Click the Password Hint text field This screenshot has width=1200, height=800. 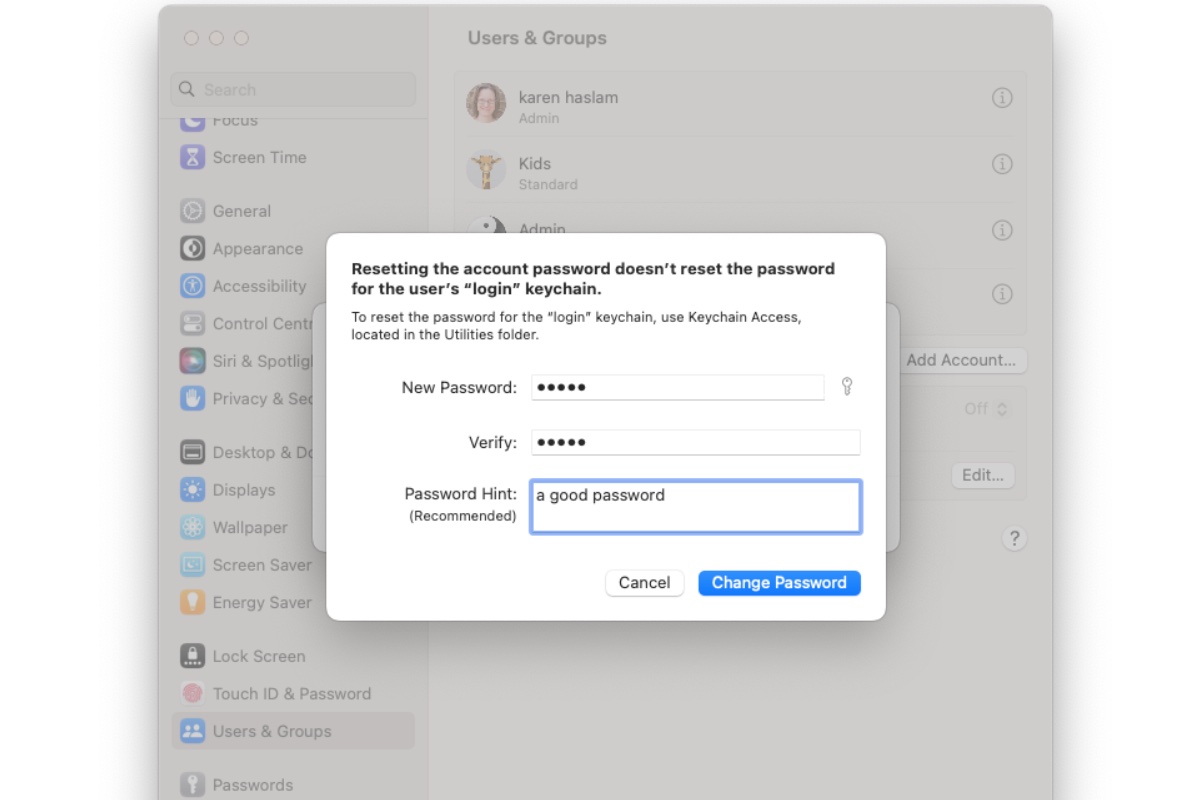pyautogui.click(x=695, y=507)
